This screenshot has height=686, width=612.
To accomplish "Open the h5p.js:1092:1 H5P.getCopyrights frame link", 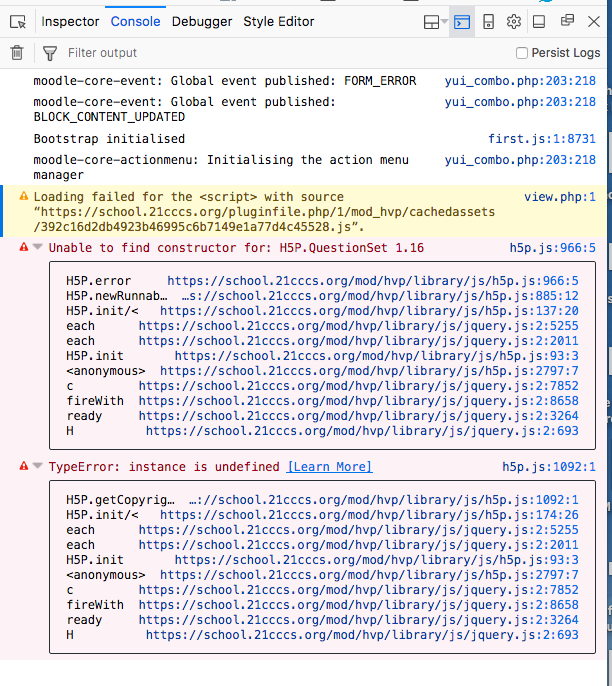I will point(384,500).
